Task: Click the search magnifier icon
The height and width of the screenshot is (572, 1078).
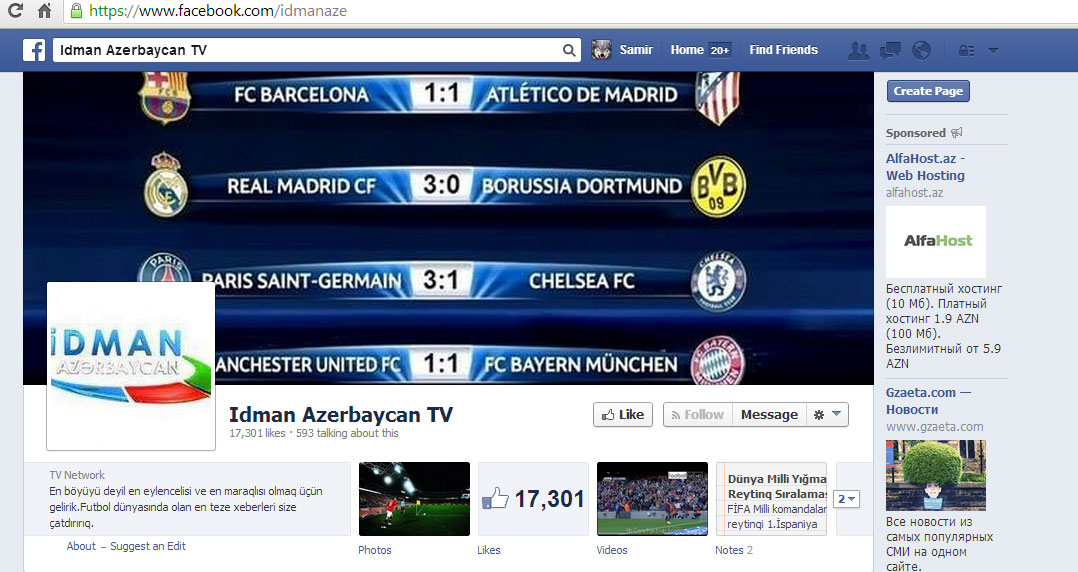Action: click(569, 50)
